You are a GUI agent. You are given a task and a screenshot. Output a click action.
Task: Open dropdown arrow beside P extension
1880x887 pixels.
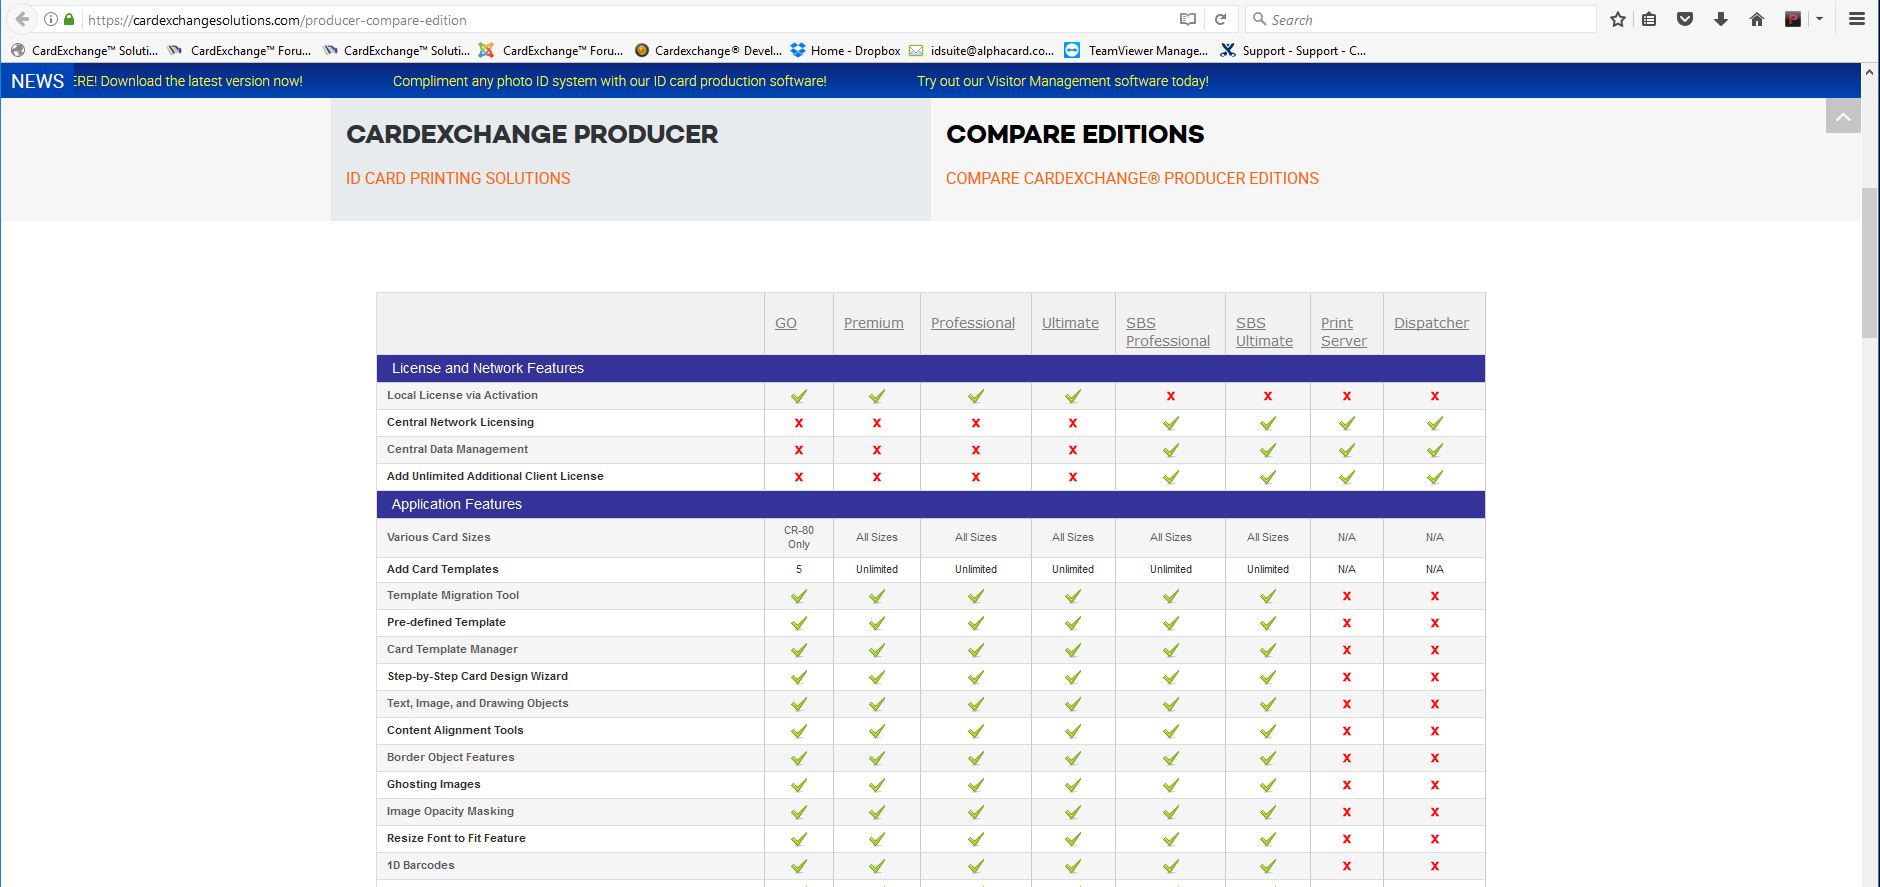[1819, 19]
